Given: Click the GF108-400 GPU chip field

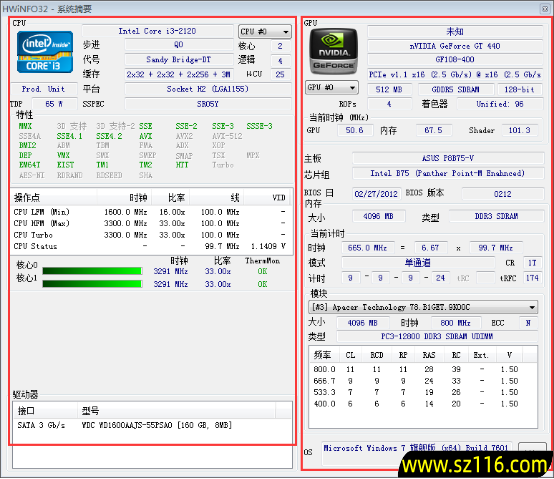Looking at the screenshot, I should pos(455,59).
